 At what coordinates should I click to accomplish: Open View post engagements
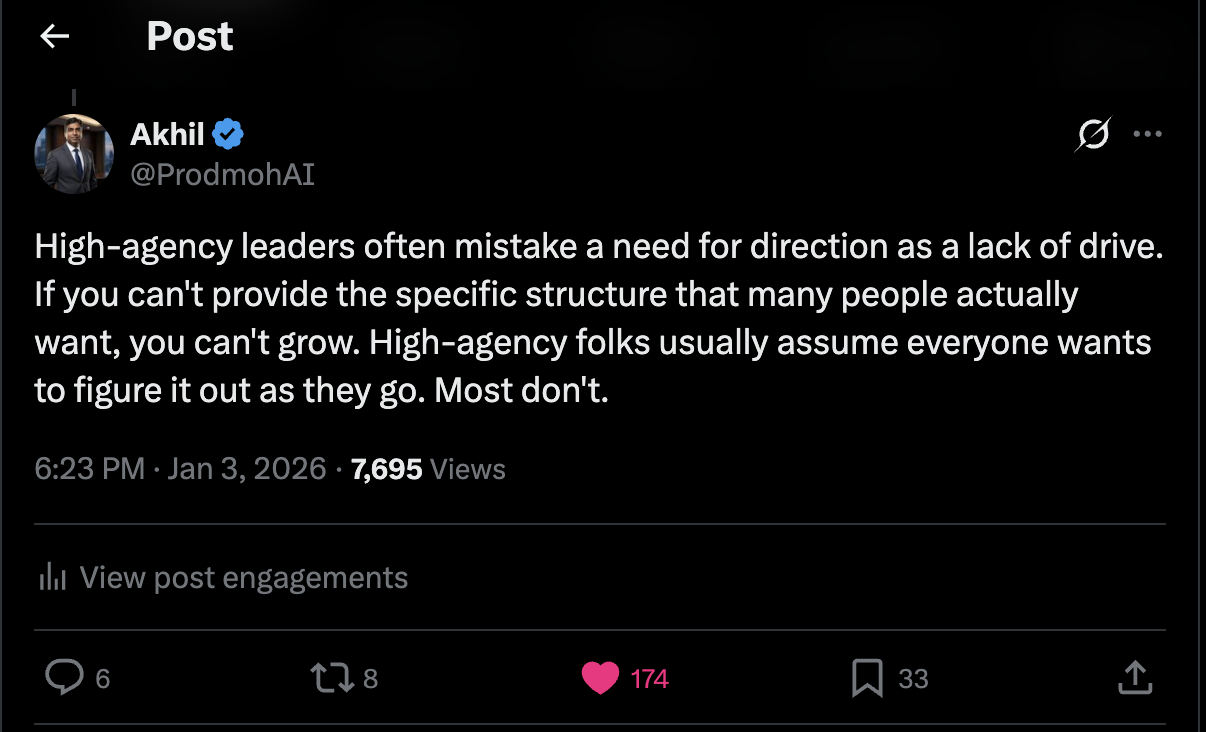[243, 577]
